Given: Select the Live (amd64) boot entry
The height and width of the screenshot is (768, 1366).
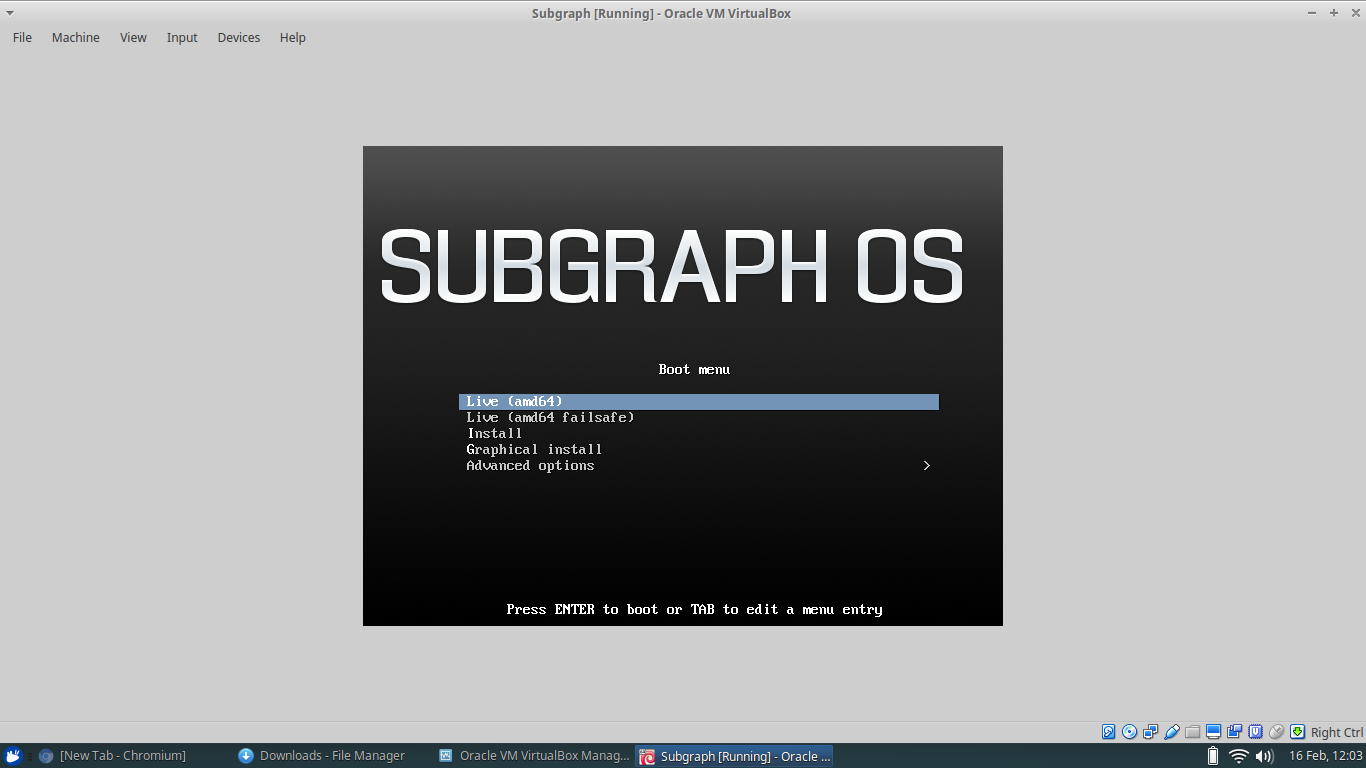Looking at the screenshot, I should coord(699,402).
